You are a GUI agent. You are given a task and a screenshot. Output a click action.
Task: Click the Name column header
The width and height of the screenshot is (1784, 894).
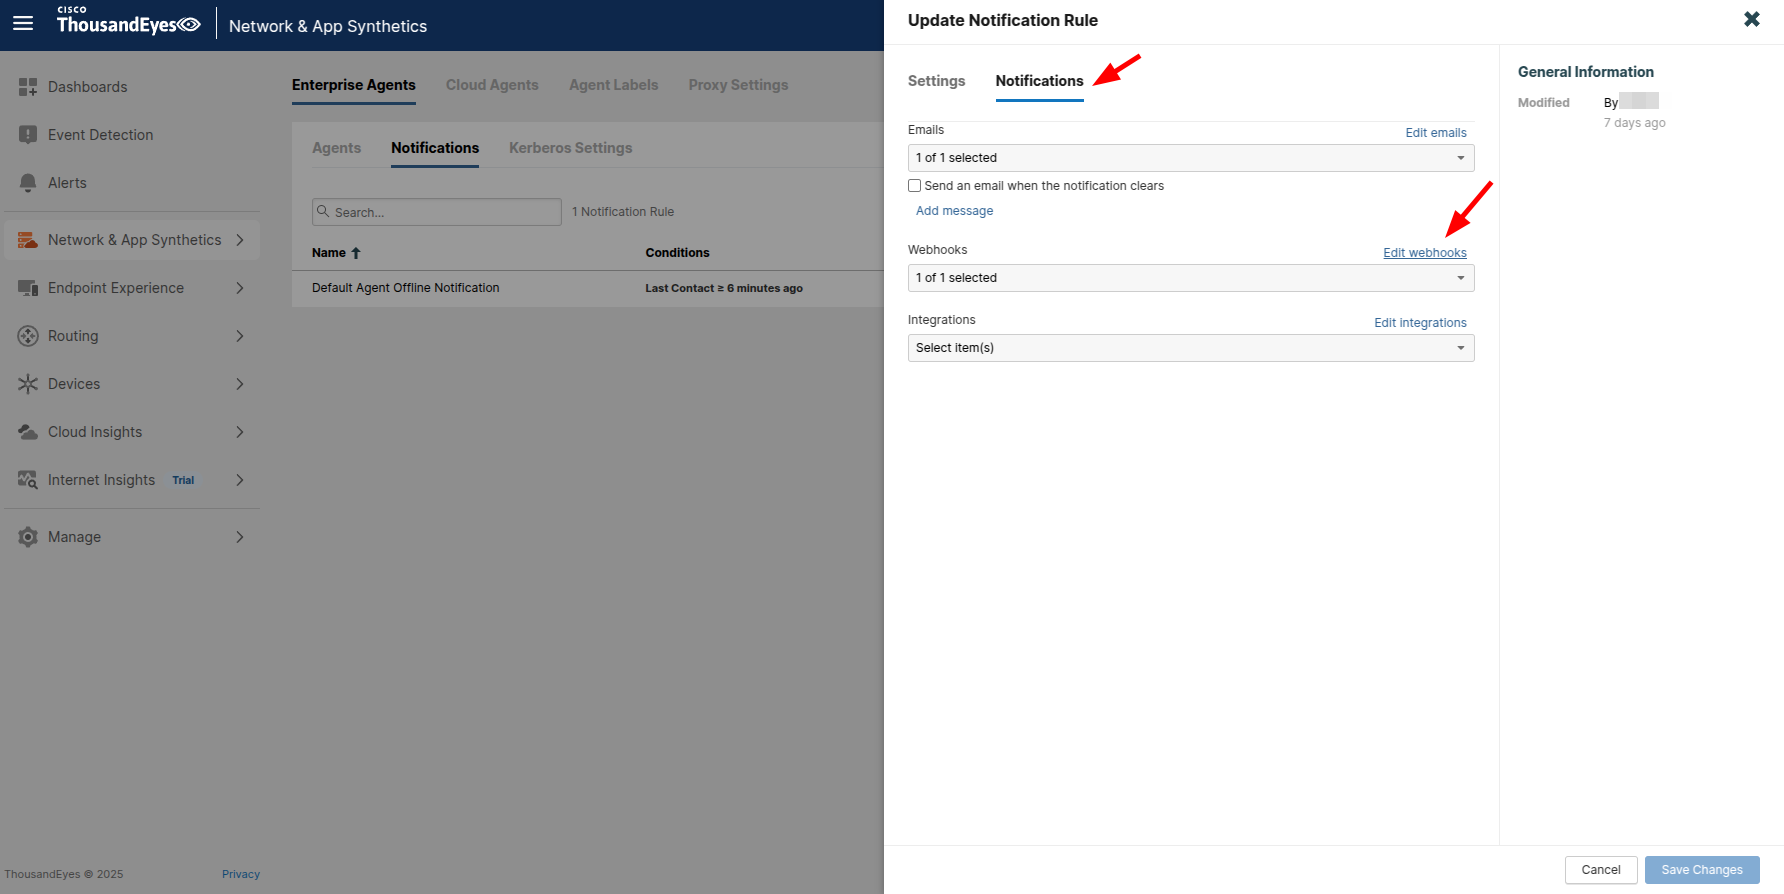pos(329,253)
